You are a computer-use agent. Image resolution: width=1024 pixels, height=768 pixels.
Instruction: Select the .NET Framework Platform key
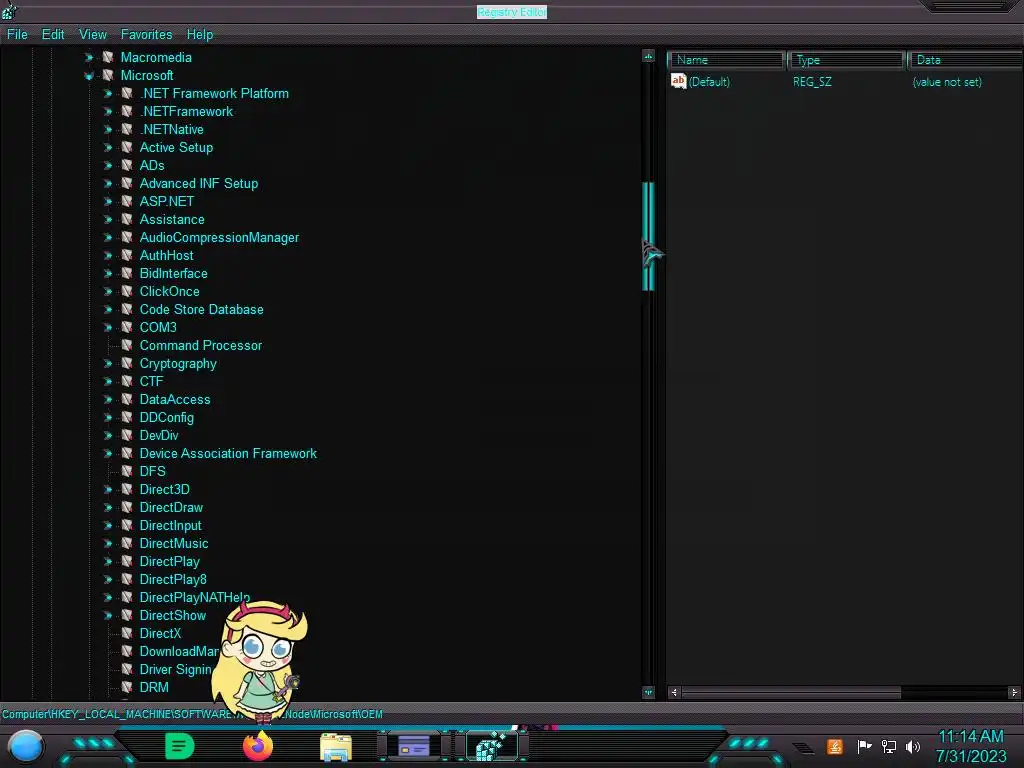[x=214, y=93]
